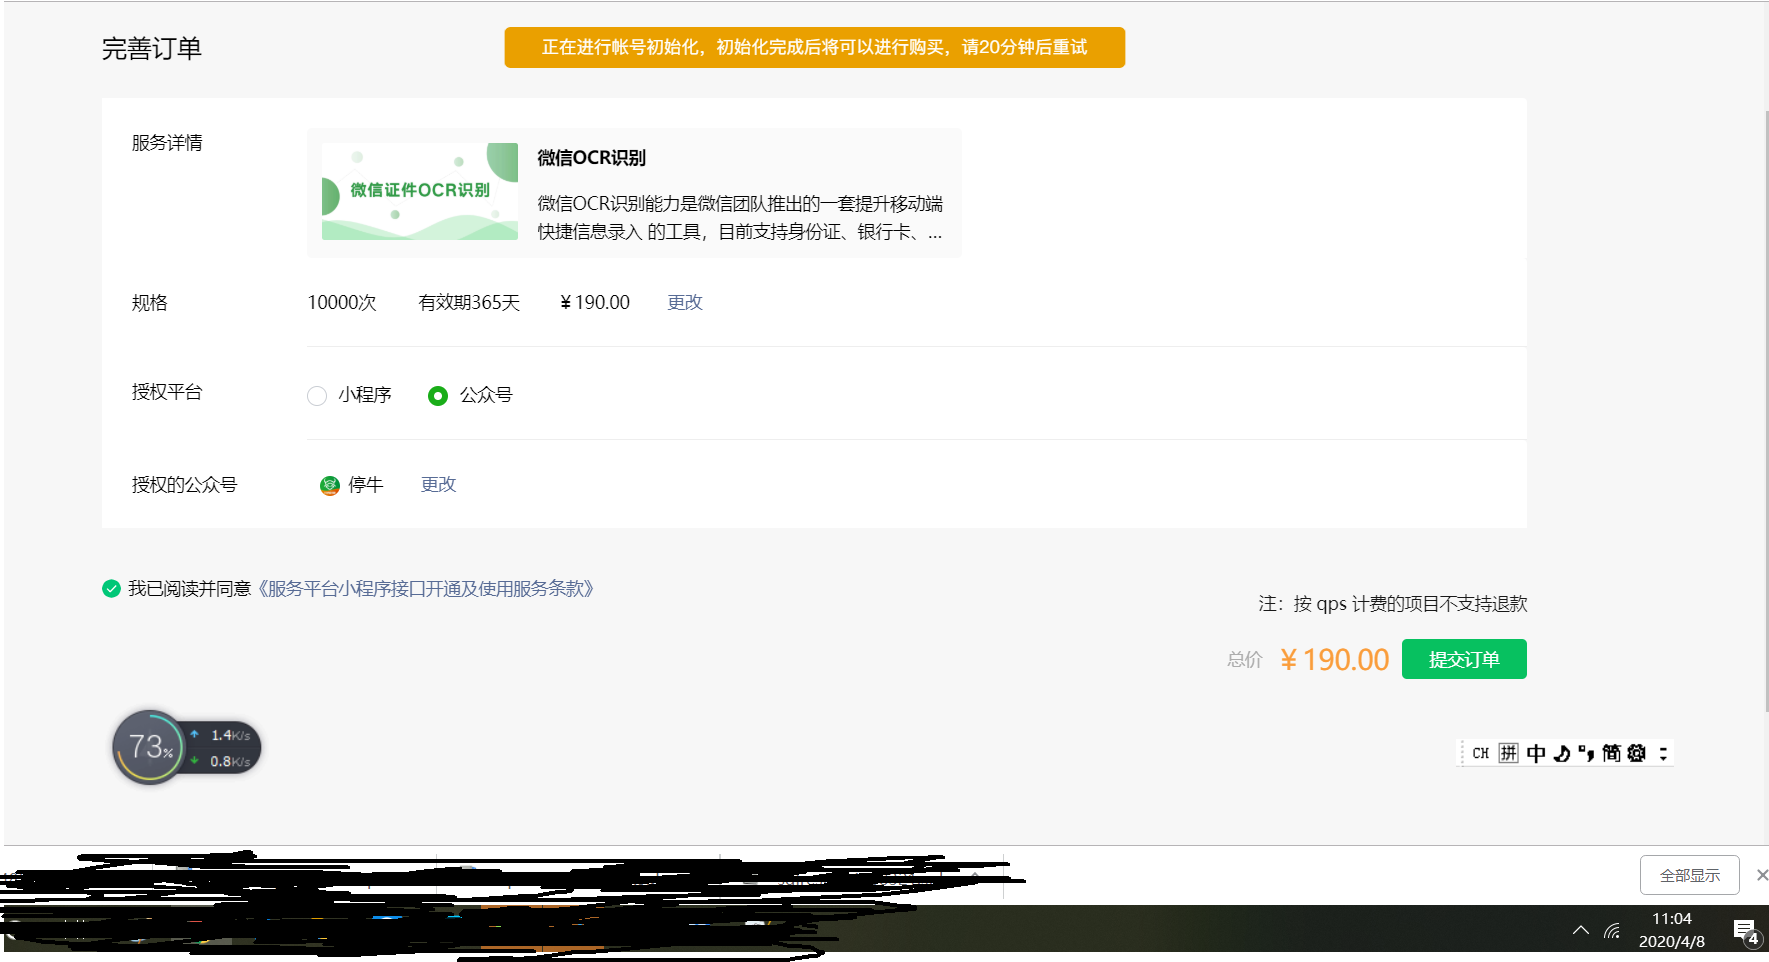Image resolution: width=1769 pixels, height=962 pixels.
Task: Click the moon half-width/full-width icon
Action: tap(1562, 753)
